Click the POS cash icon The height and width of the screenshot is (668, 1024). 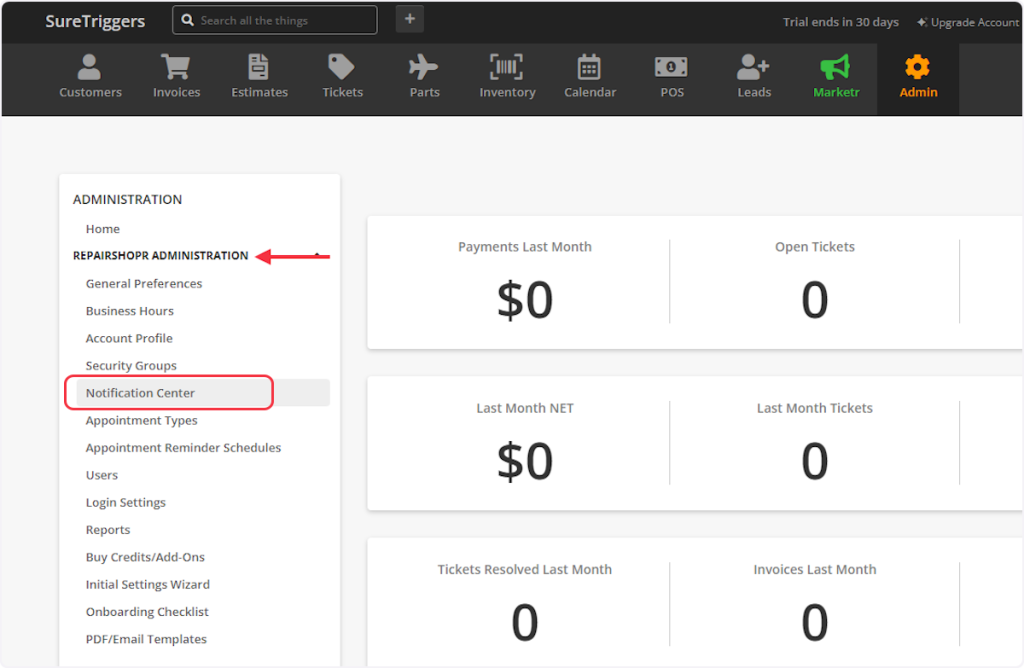pos(672,67)
